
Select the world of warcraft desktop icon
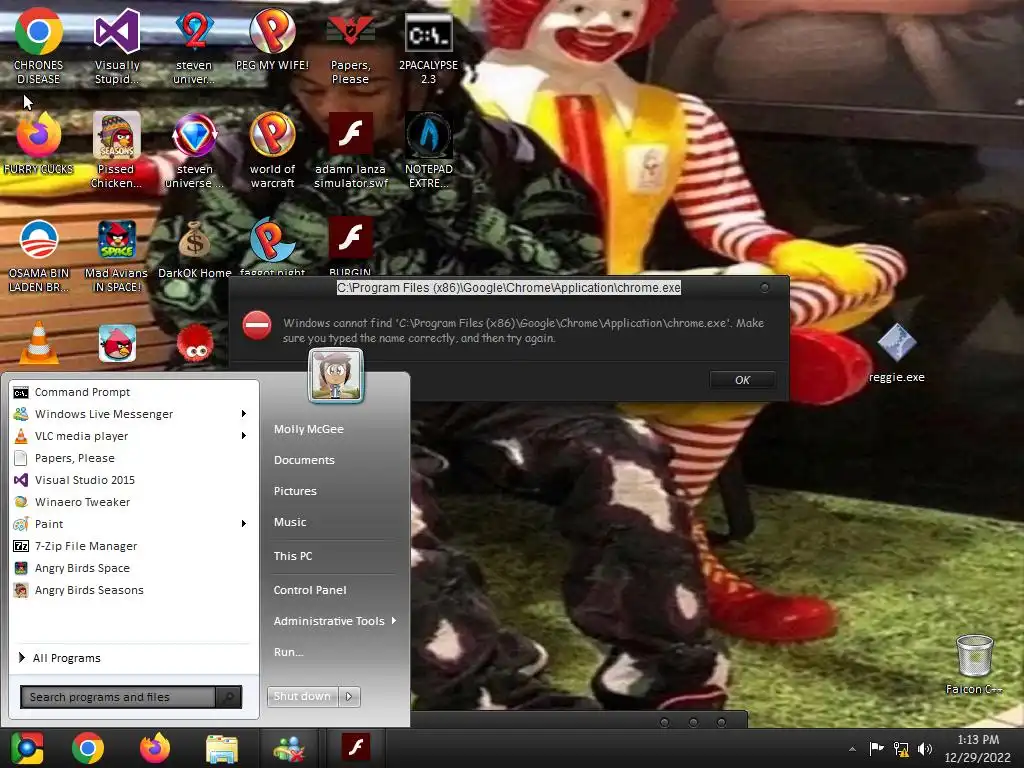[x=272, y=150]
